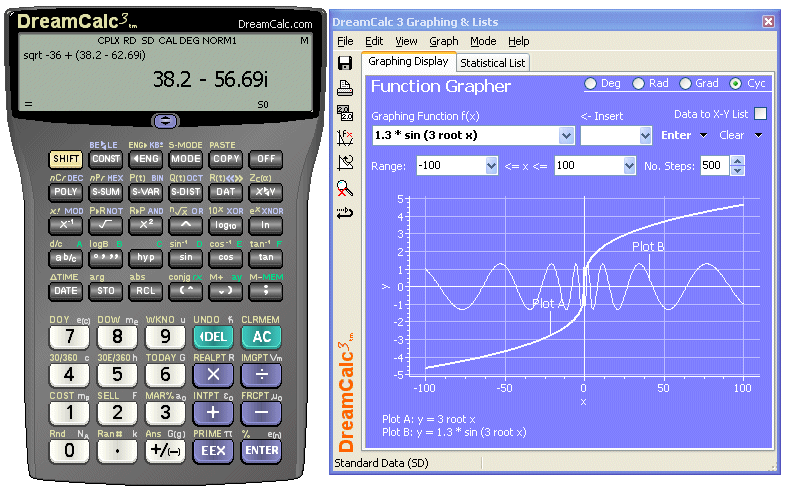The image size is (786, 491).
Task: Open the range minimum -100 dropdown arrow
Action: 491,166
